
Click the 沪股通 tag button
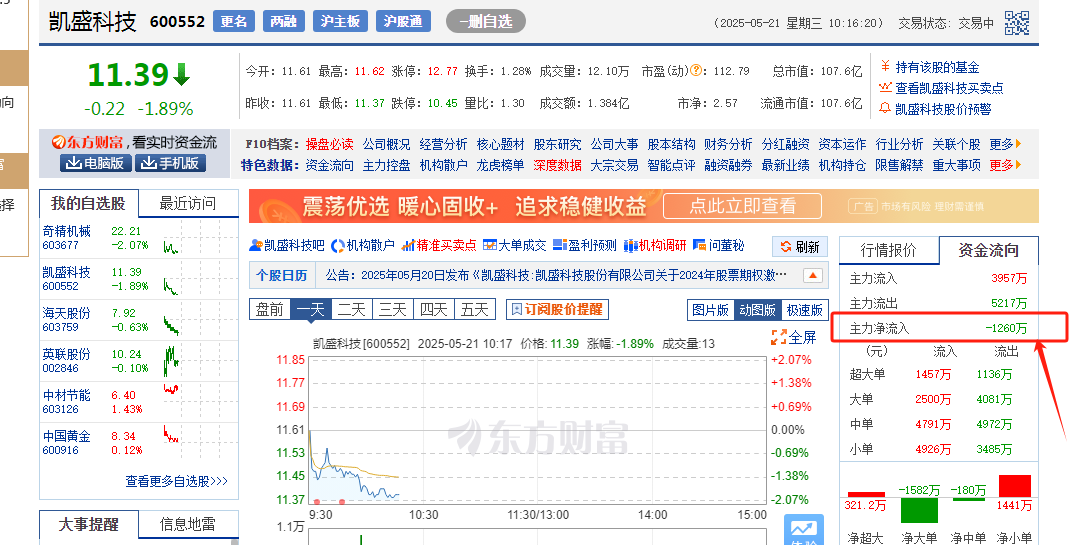click(404, 21)
